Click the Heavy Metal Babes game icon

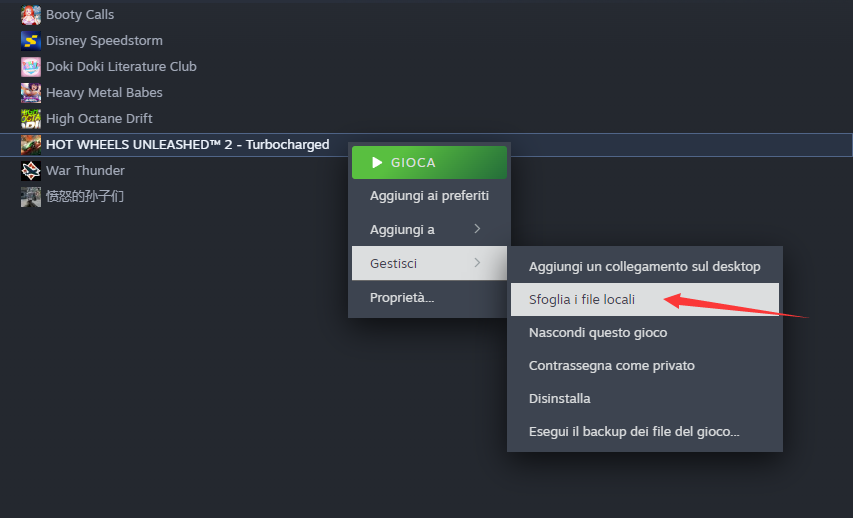31,93
